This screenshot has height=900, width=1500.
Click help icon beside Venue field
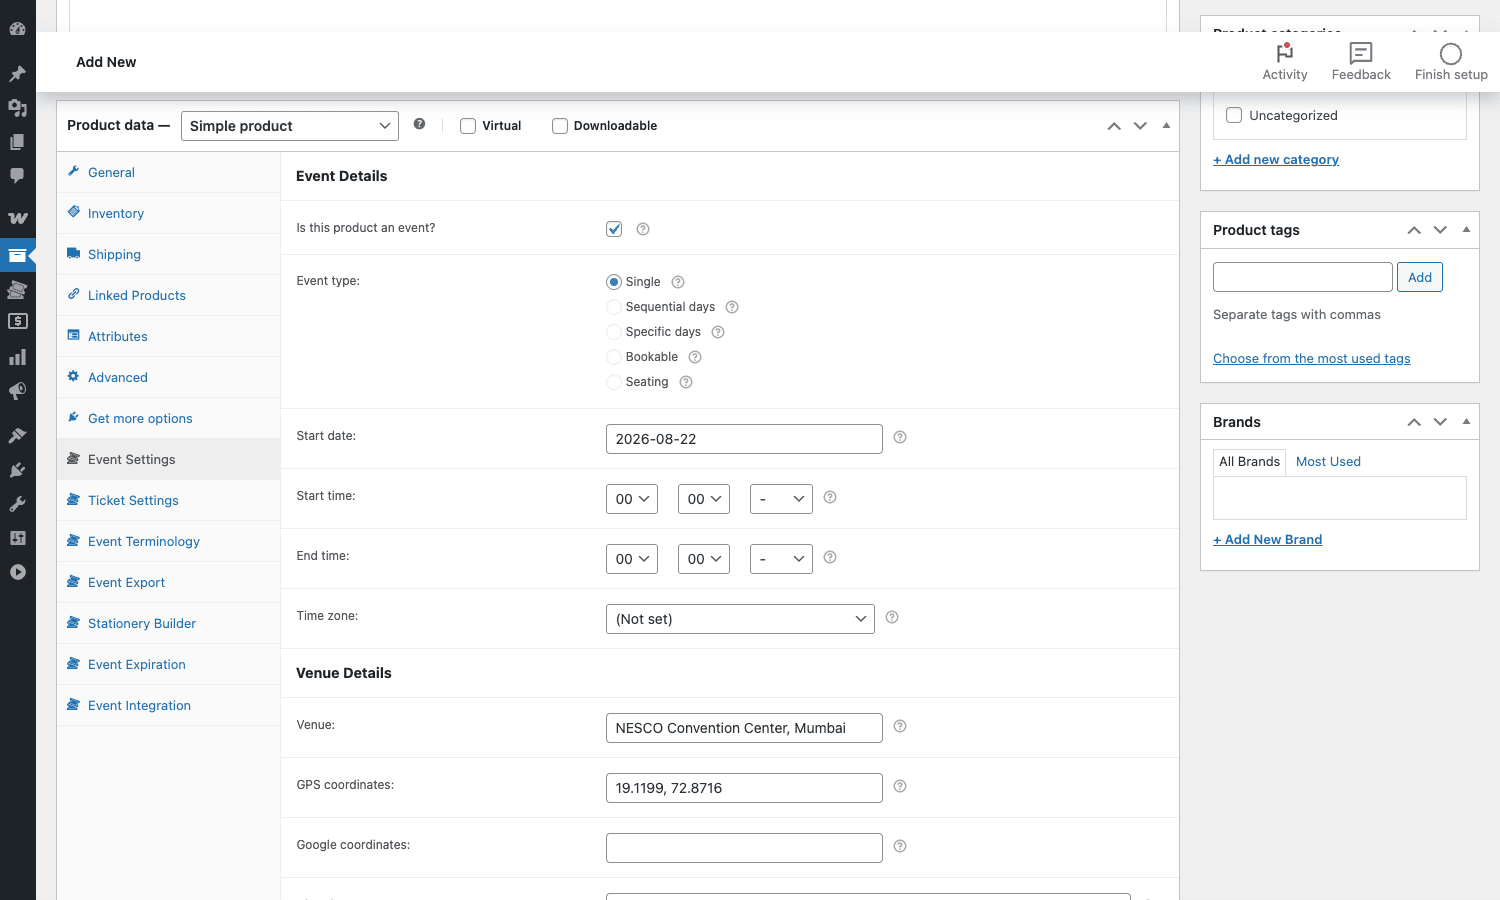click(900, 726)
